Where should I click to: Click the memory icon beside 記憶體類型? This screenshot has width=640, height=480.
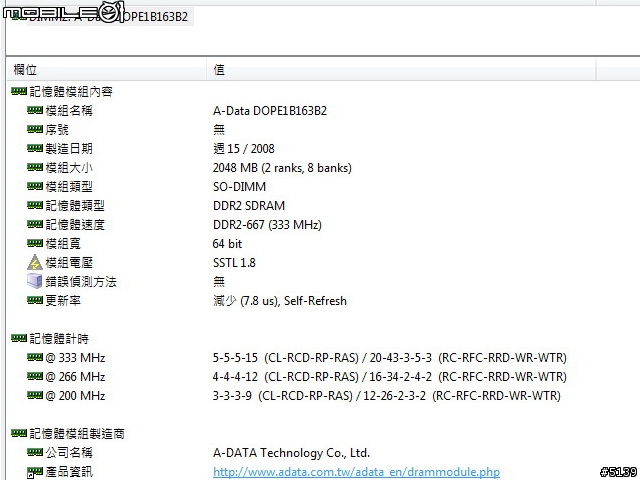pyautogui.click(x=35, y=205)
